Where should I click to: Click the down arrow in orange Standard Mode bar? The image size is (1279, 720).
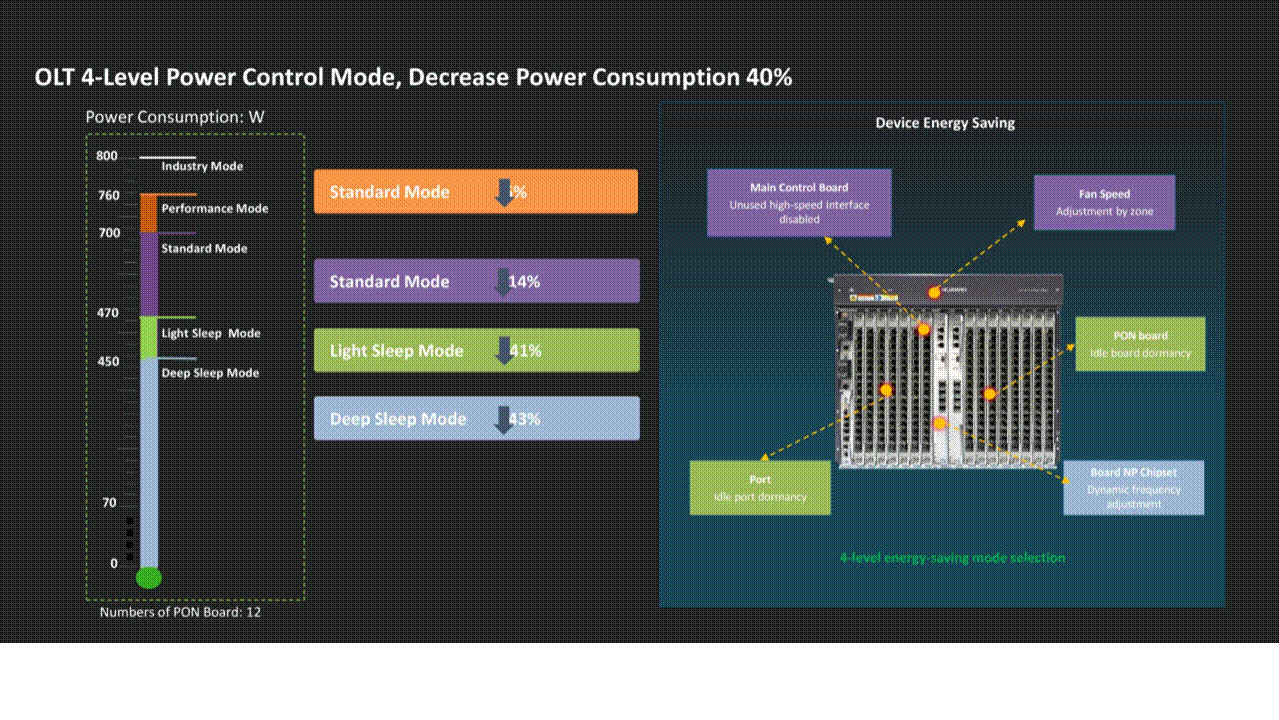[505, 192]
